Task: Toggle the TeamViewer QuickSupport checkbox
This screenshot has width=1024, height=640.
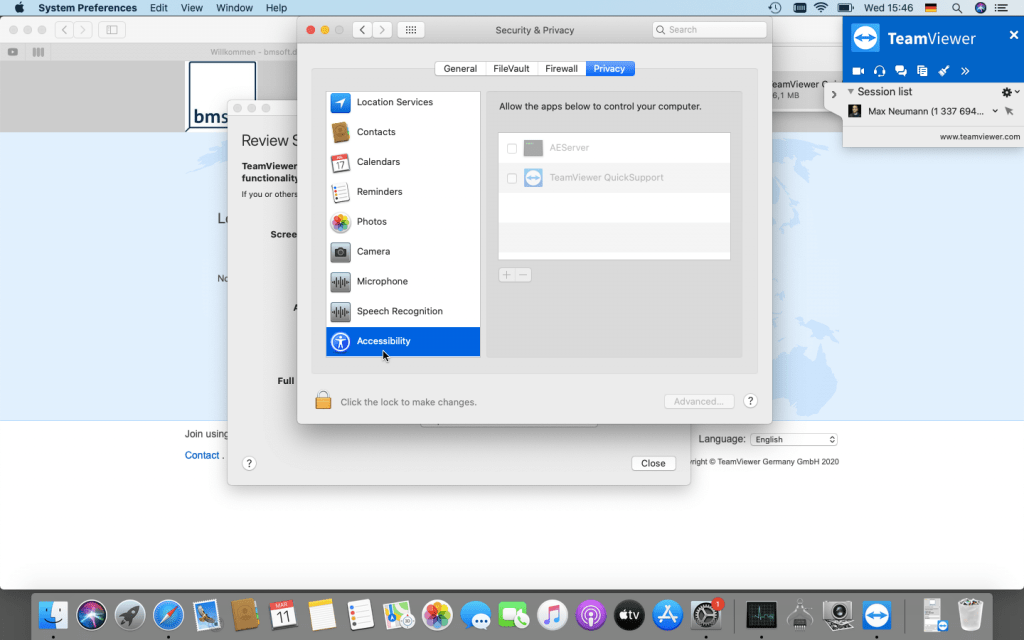Action: coord(512,178)
